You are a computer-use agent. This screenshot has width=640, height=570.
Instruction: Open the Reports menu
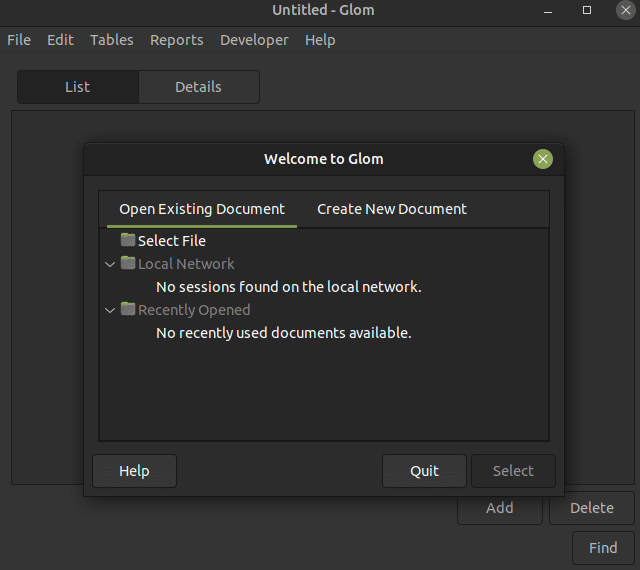click(177, 40)
